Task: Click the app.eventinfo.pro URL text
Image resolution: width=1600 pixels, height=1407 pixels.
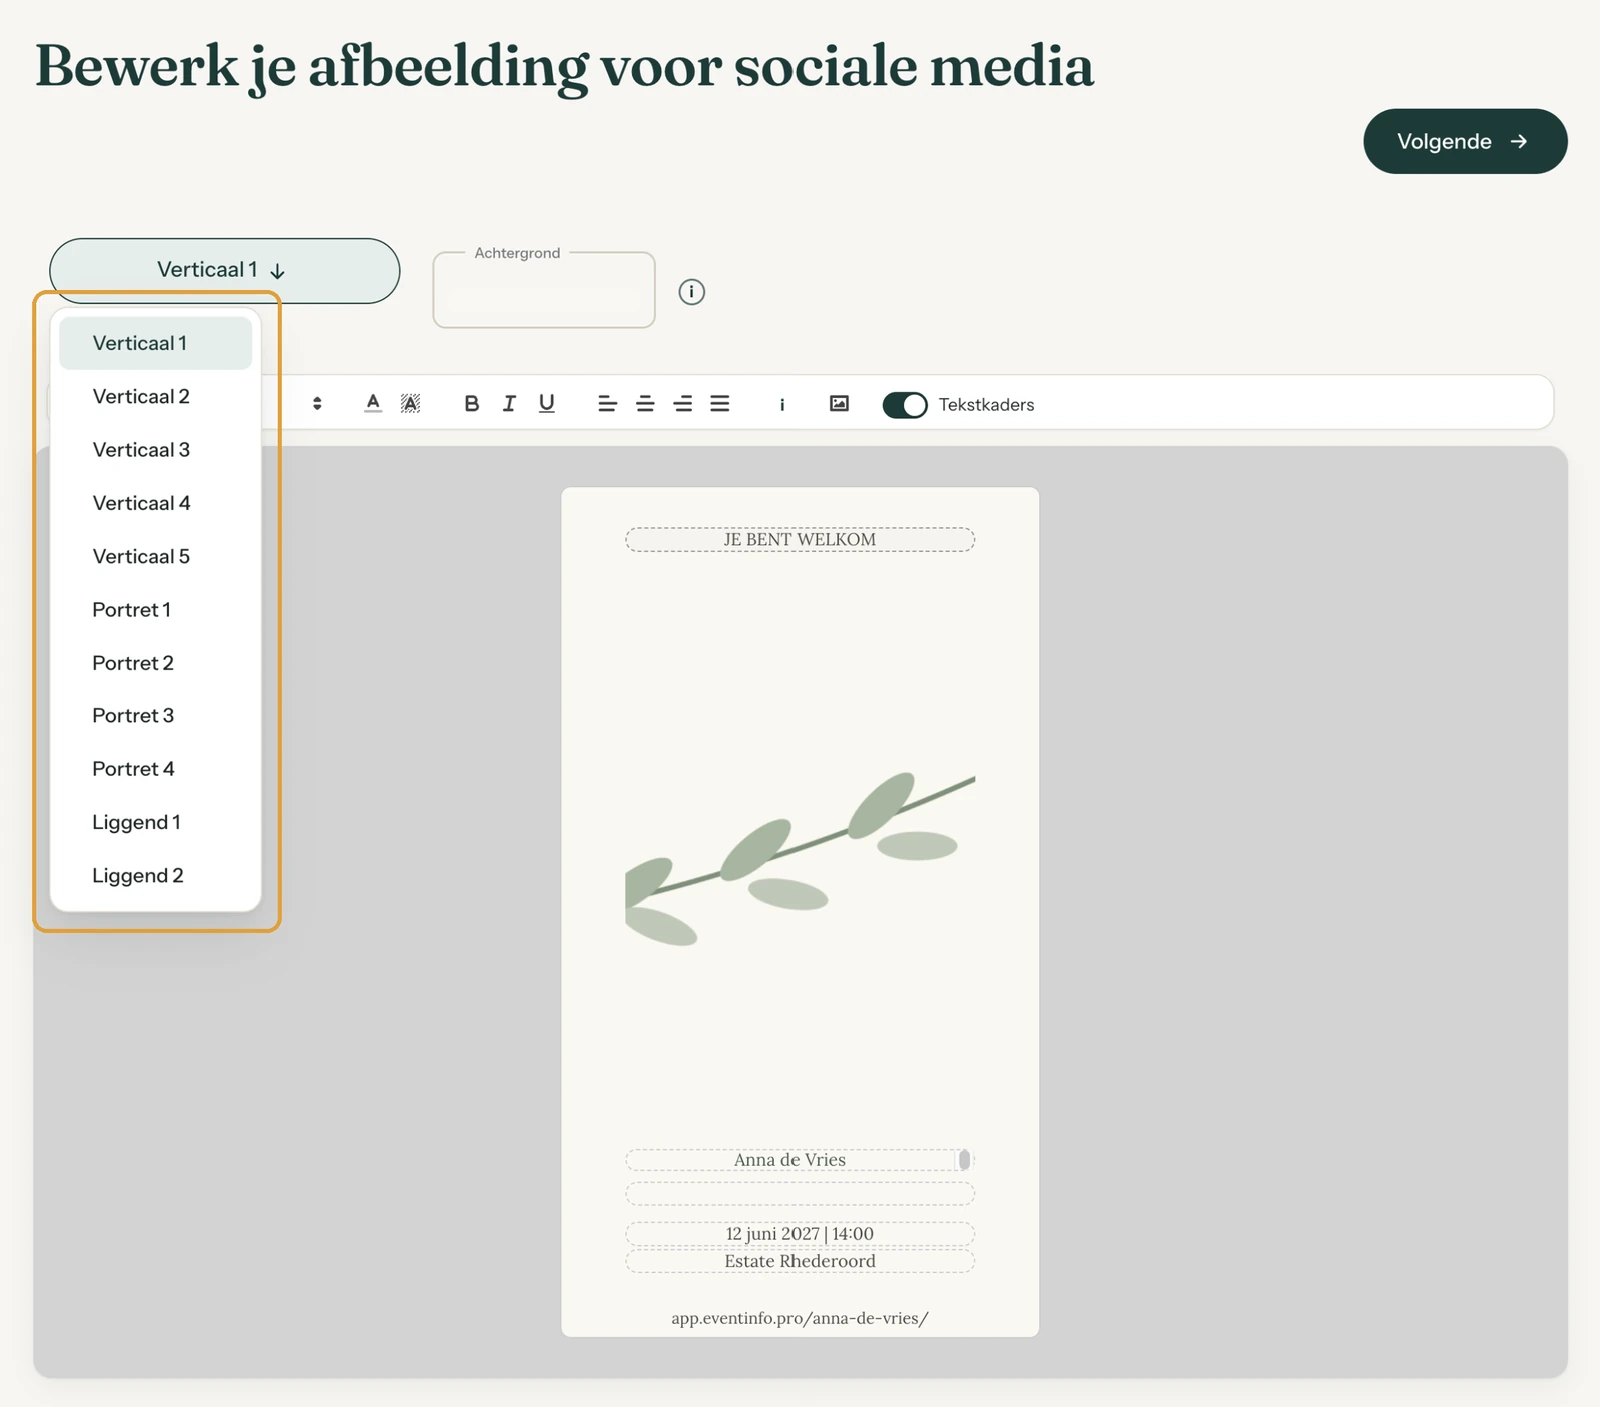Action: (800, 1318)
